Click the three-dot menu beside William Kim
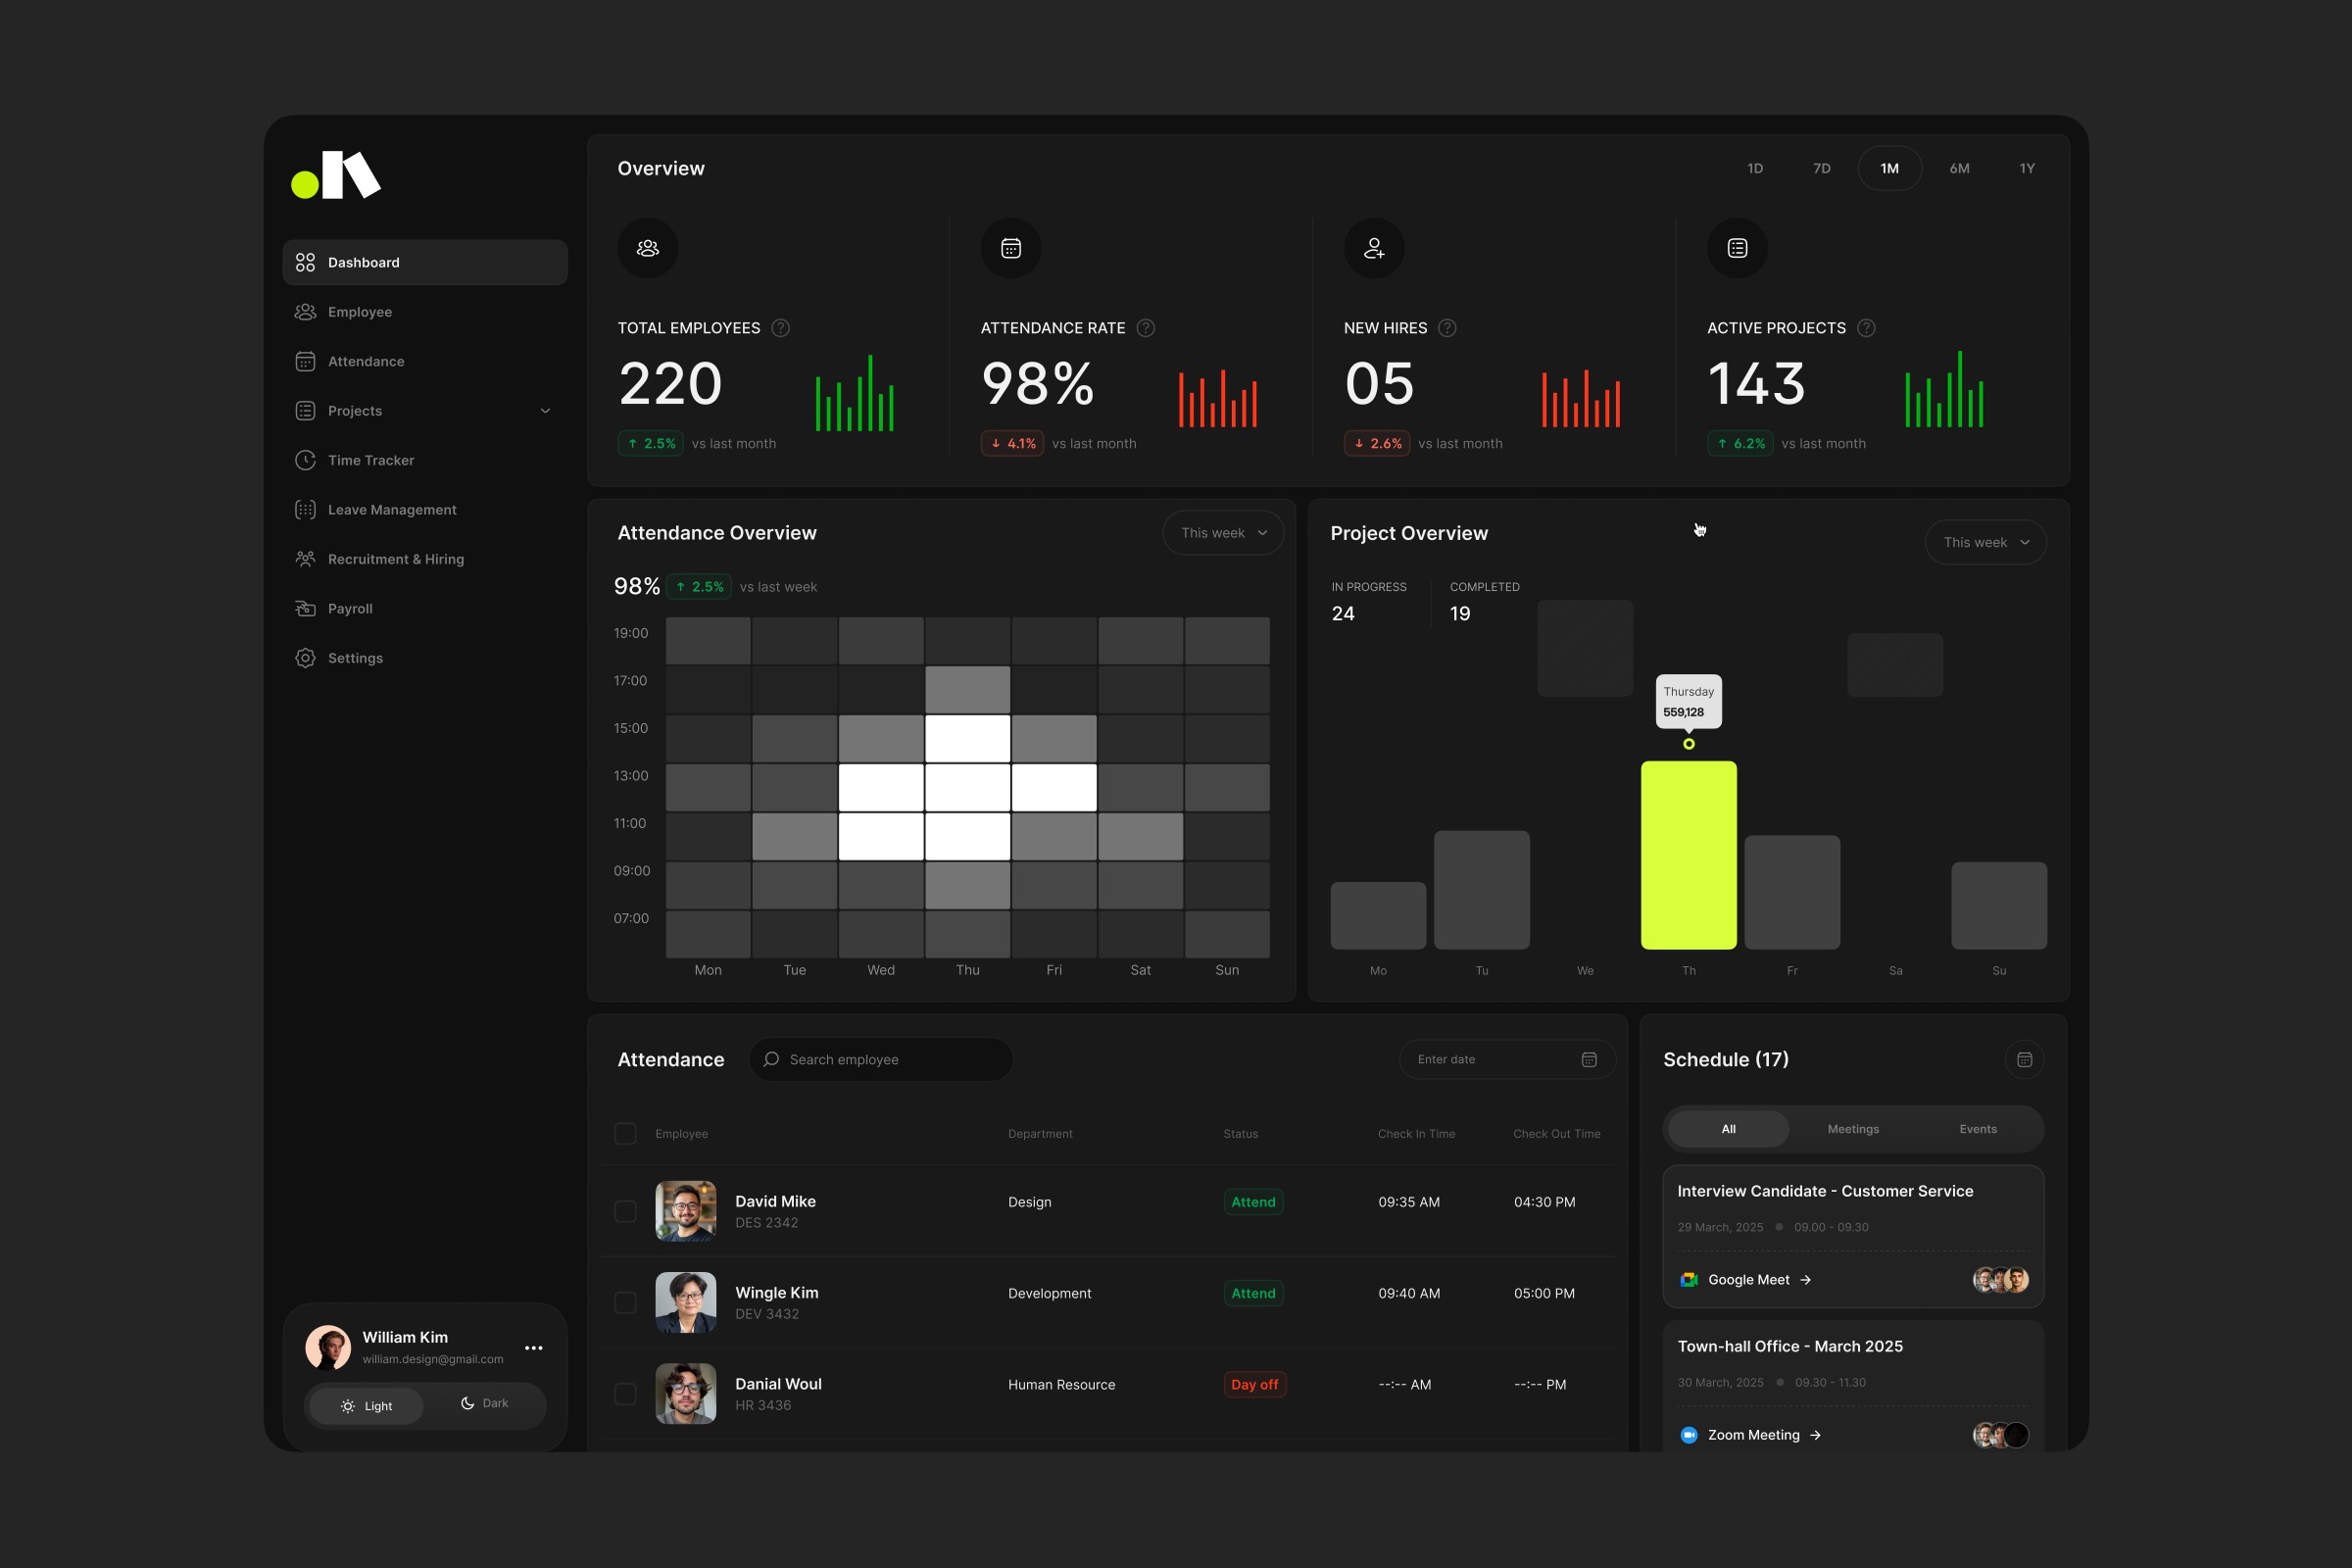2352x1568 pixels. point(534,1348)
